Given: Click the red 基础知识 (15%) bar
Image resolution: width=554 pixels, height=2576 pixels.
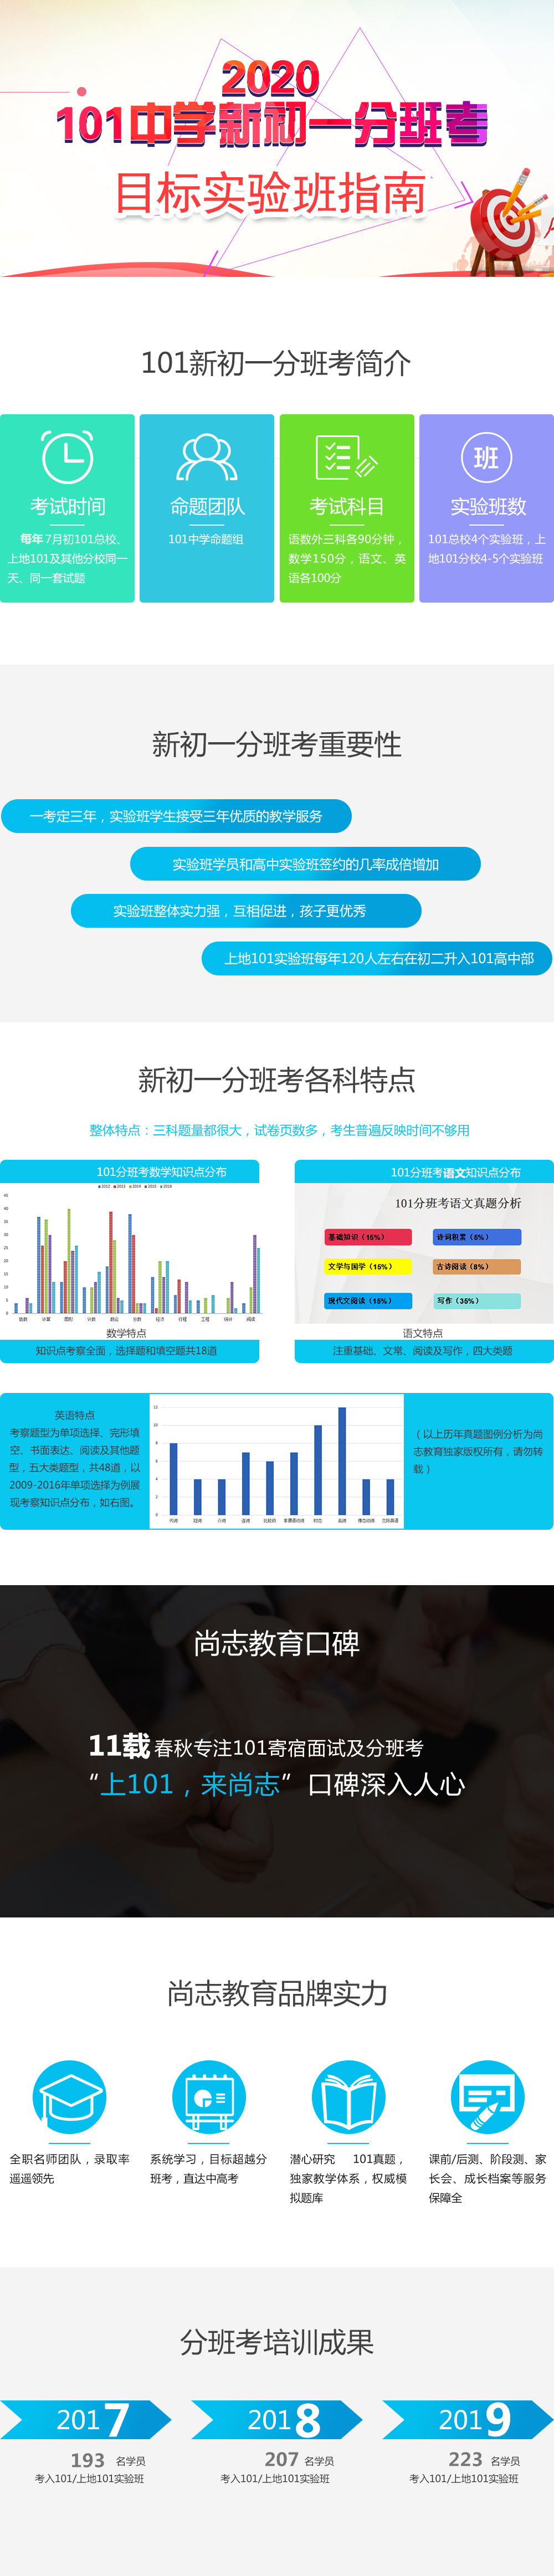Looking at the screenshot, I should tap(367, 1237).
